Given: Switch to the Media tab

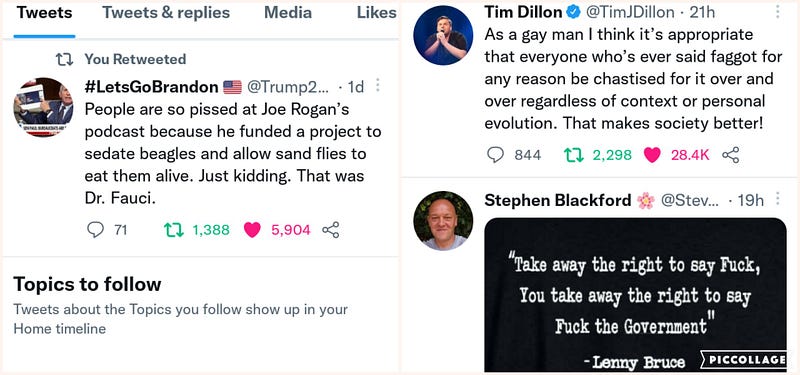Looking at the screenshot, I should [288, 13].
